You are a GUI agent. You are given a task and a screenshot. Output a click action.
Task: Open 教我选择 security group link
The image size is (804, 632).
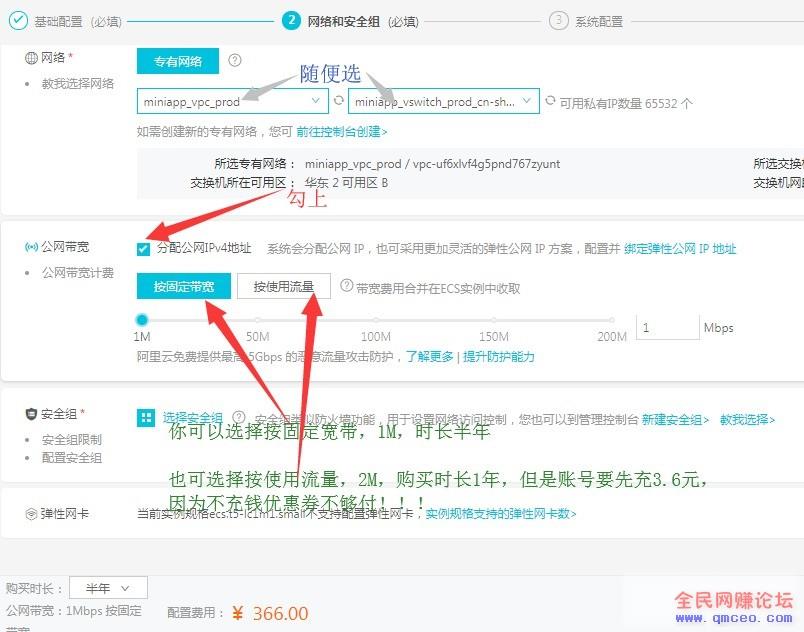coord(747,420)
